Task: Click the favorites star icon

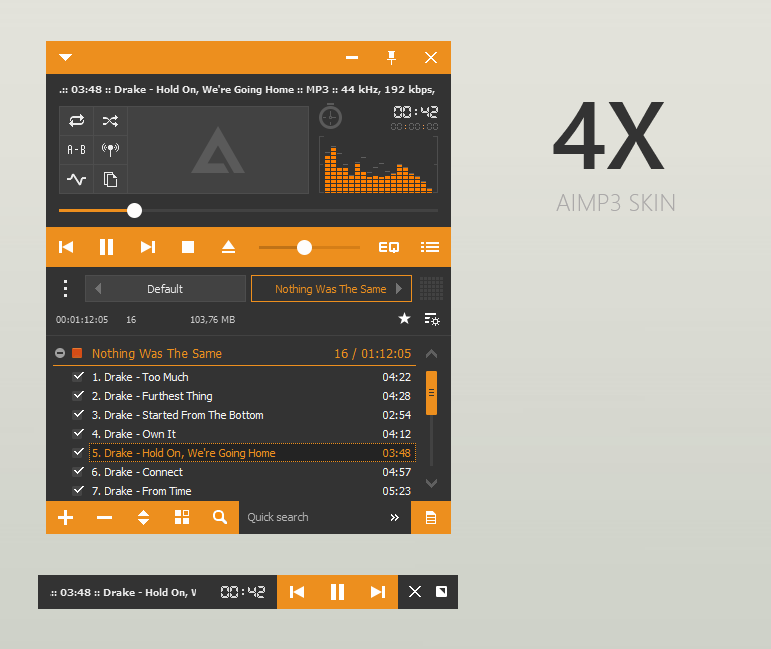Action: 404,319
